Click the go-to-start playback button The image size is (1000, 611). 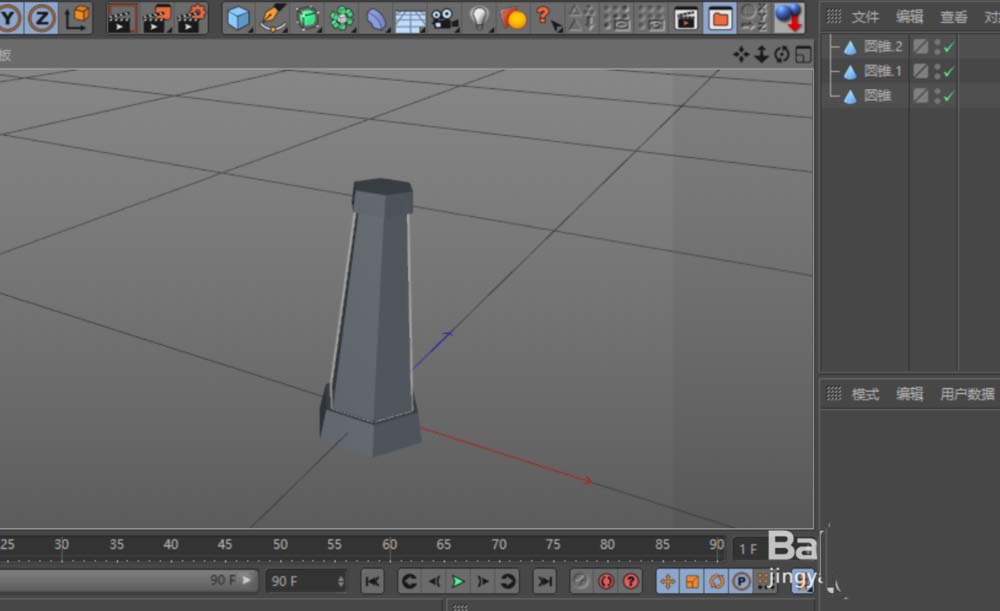pos(372,581)
